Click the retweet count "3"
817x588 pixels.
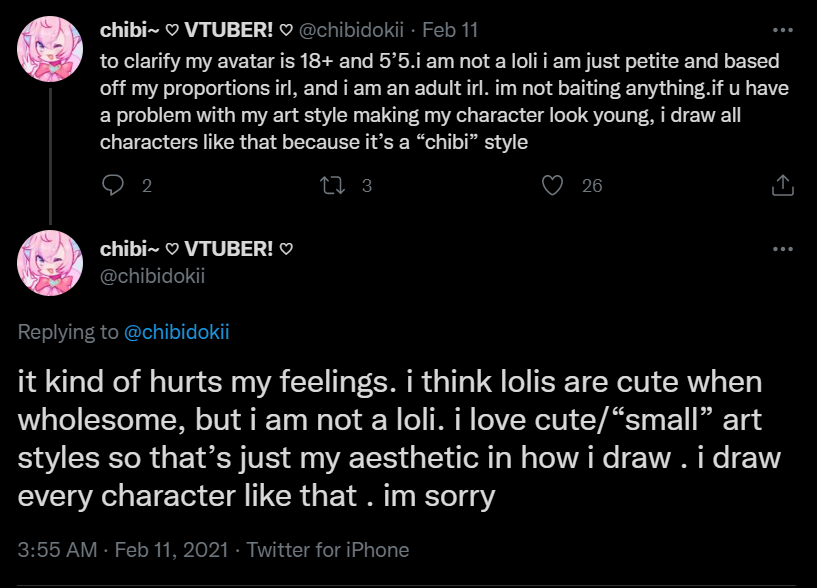coord(366,185)
